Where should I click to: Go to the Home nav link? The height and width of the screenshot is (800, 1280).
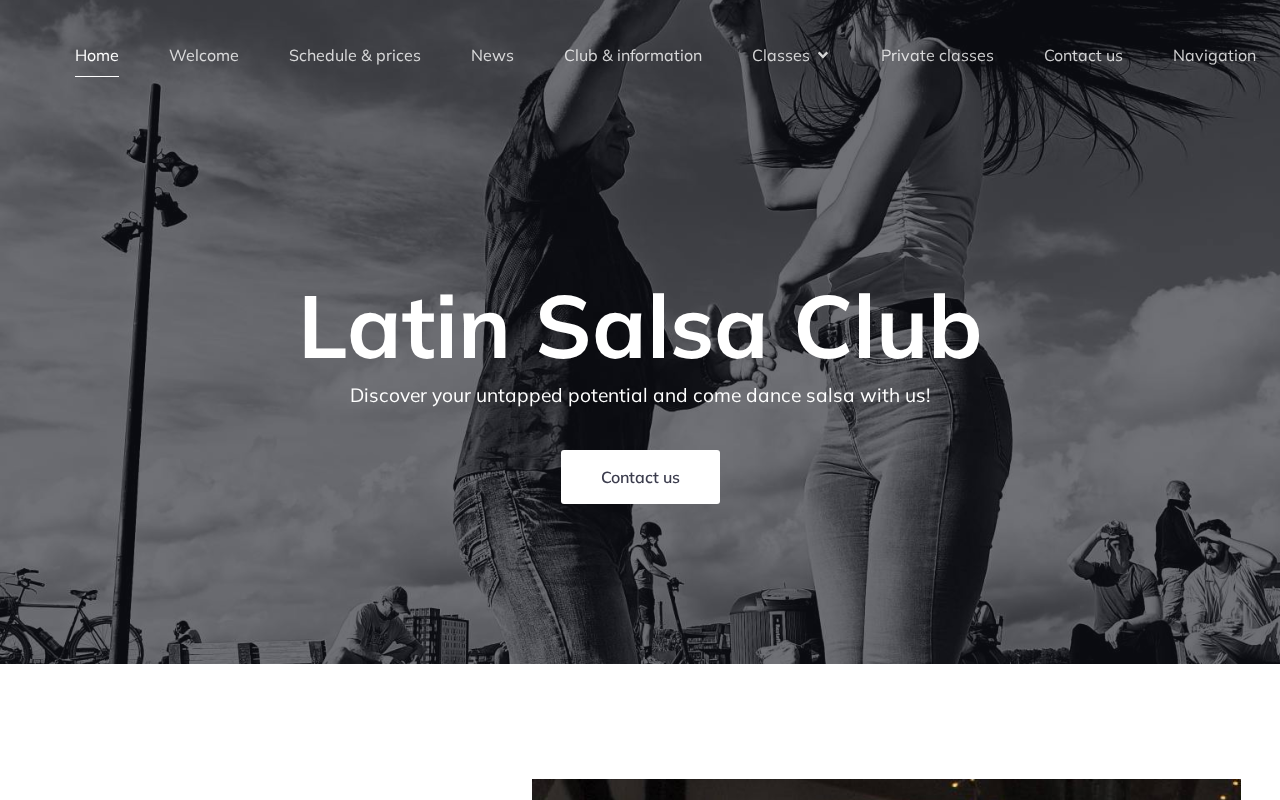tap(97, 55)
